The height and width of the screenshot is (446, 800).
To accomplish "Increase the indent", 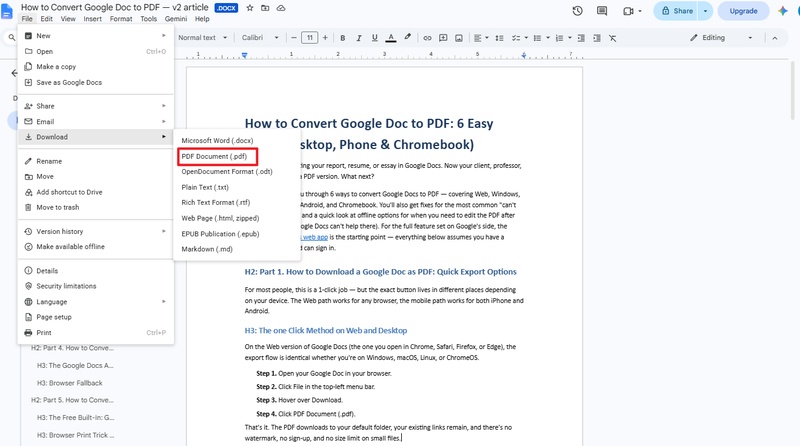I will pos(596,38).
